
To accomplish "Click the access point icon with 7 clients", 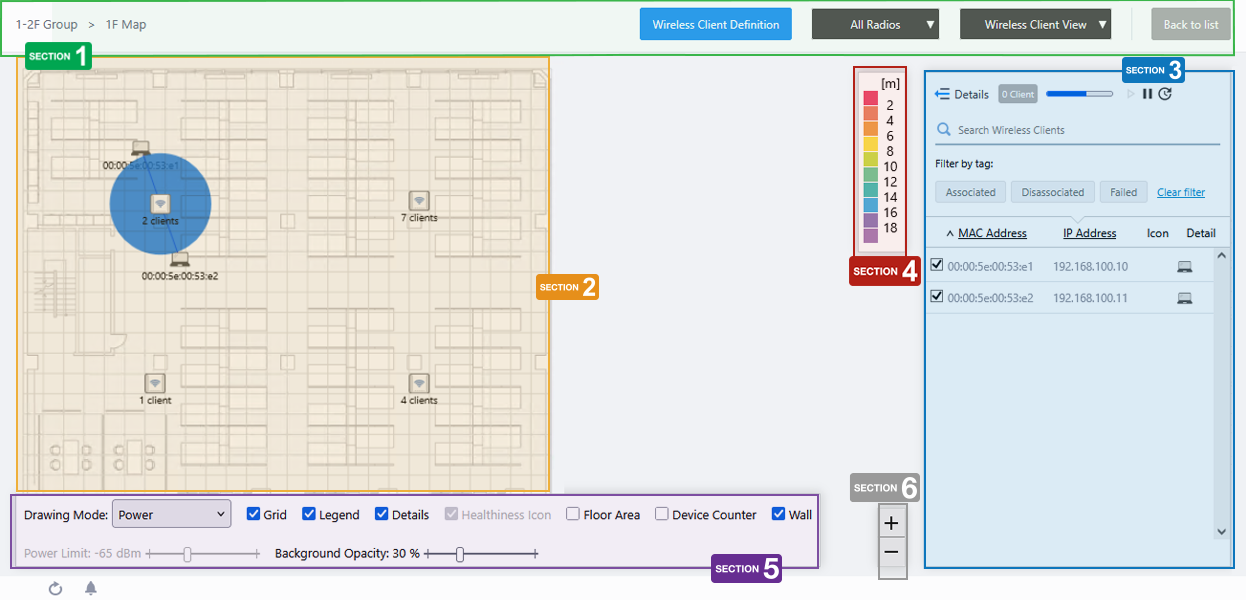I will (419, 201).
